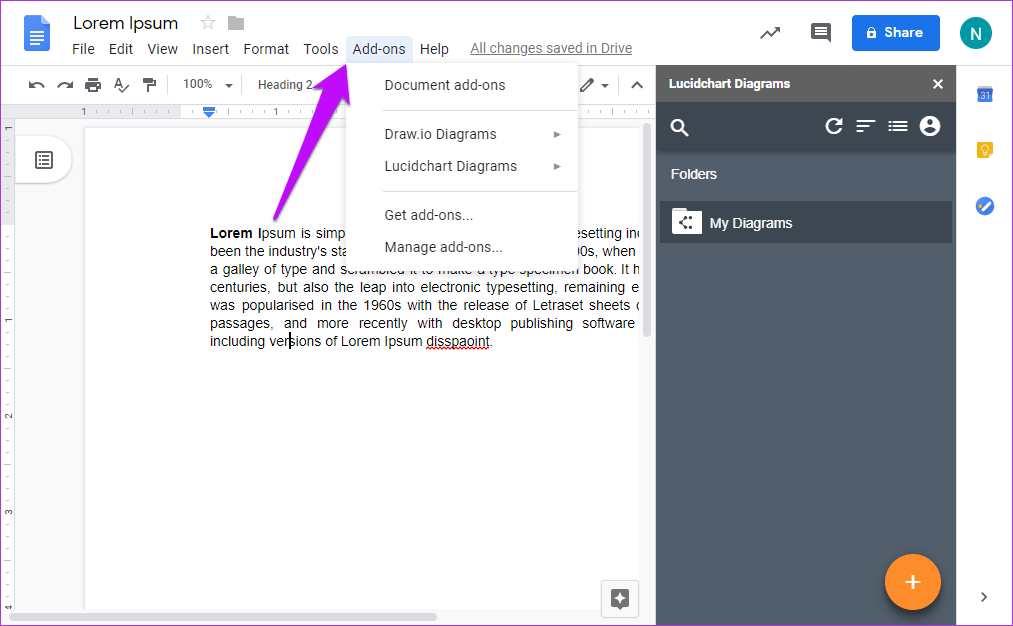Click the left indent ruler marker

pos(209,112)
